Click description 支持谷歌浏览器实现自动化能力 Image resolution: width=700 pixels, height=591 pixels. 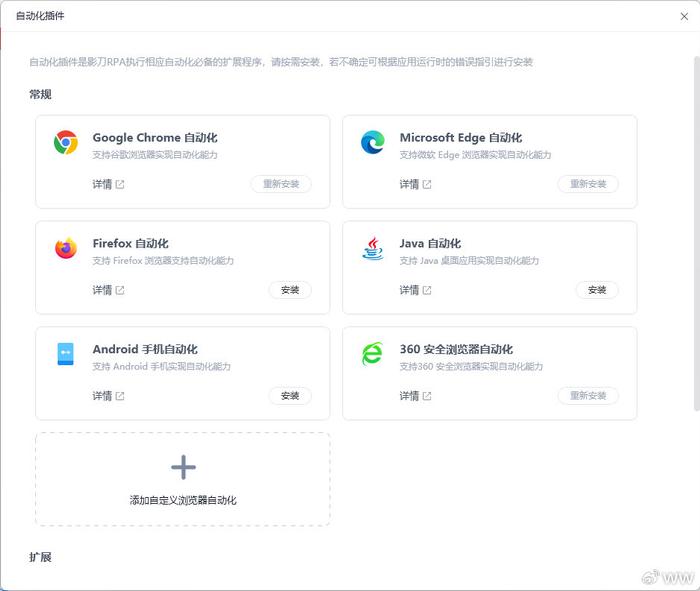point(155,155)
